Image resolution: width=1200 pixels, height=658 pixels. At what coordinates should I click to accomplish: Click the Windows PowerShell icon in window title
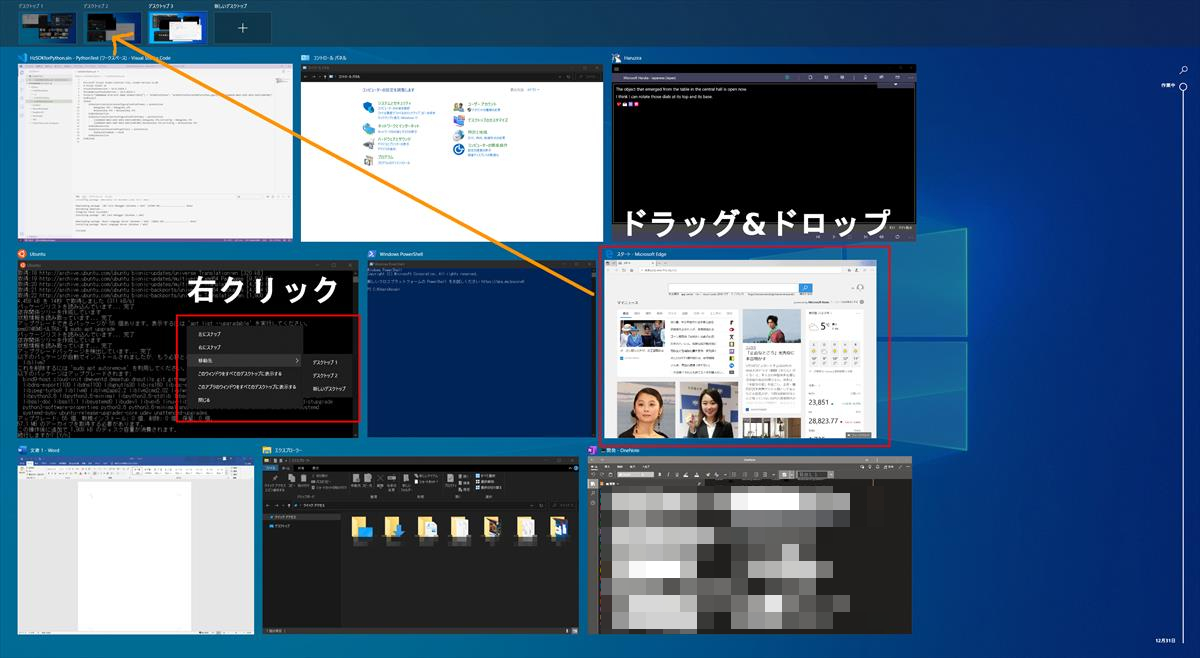(371, 254)
